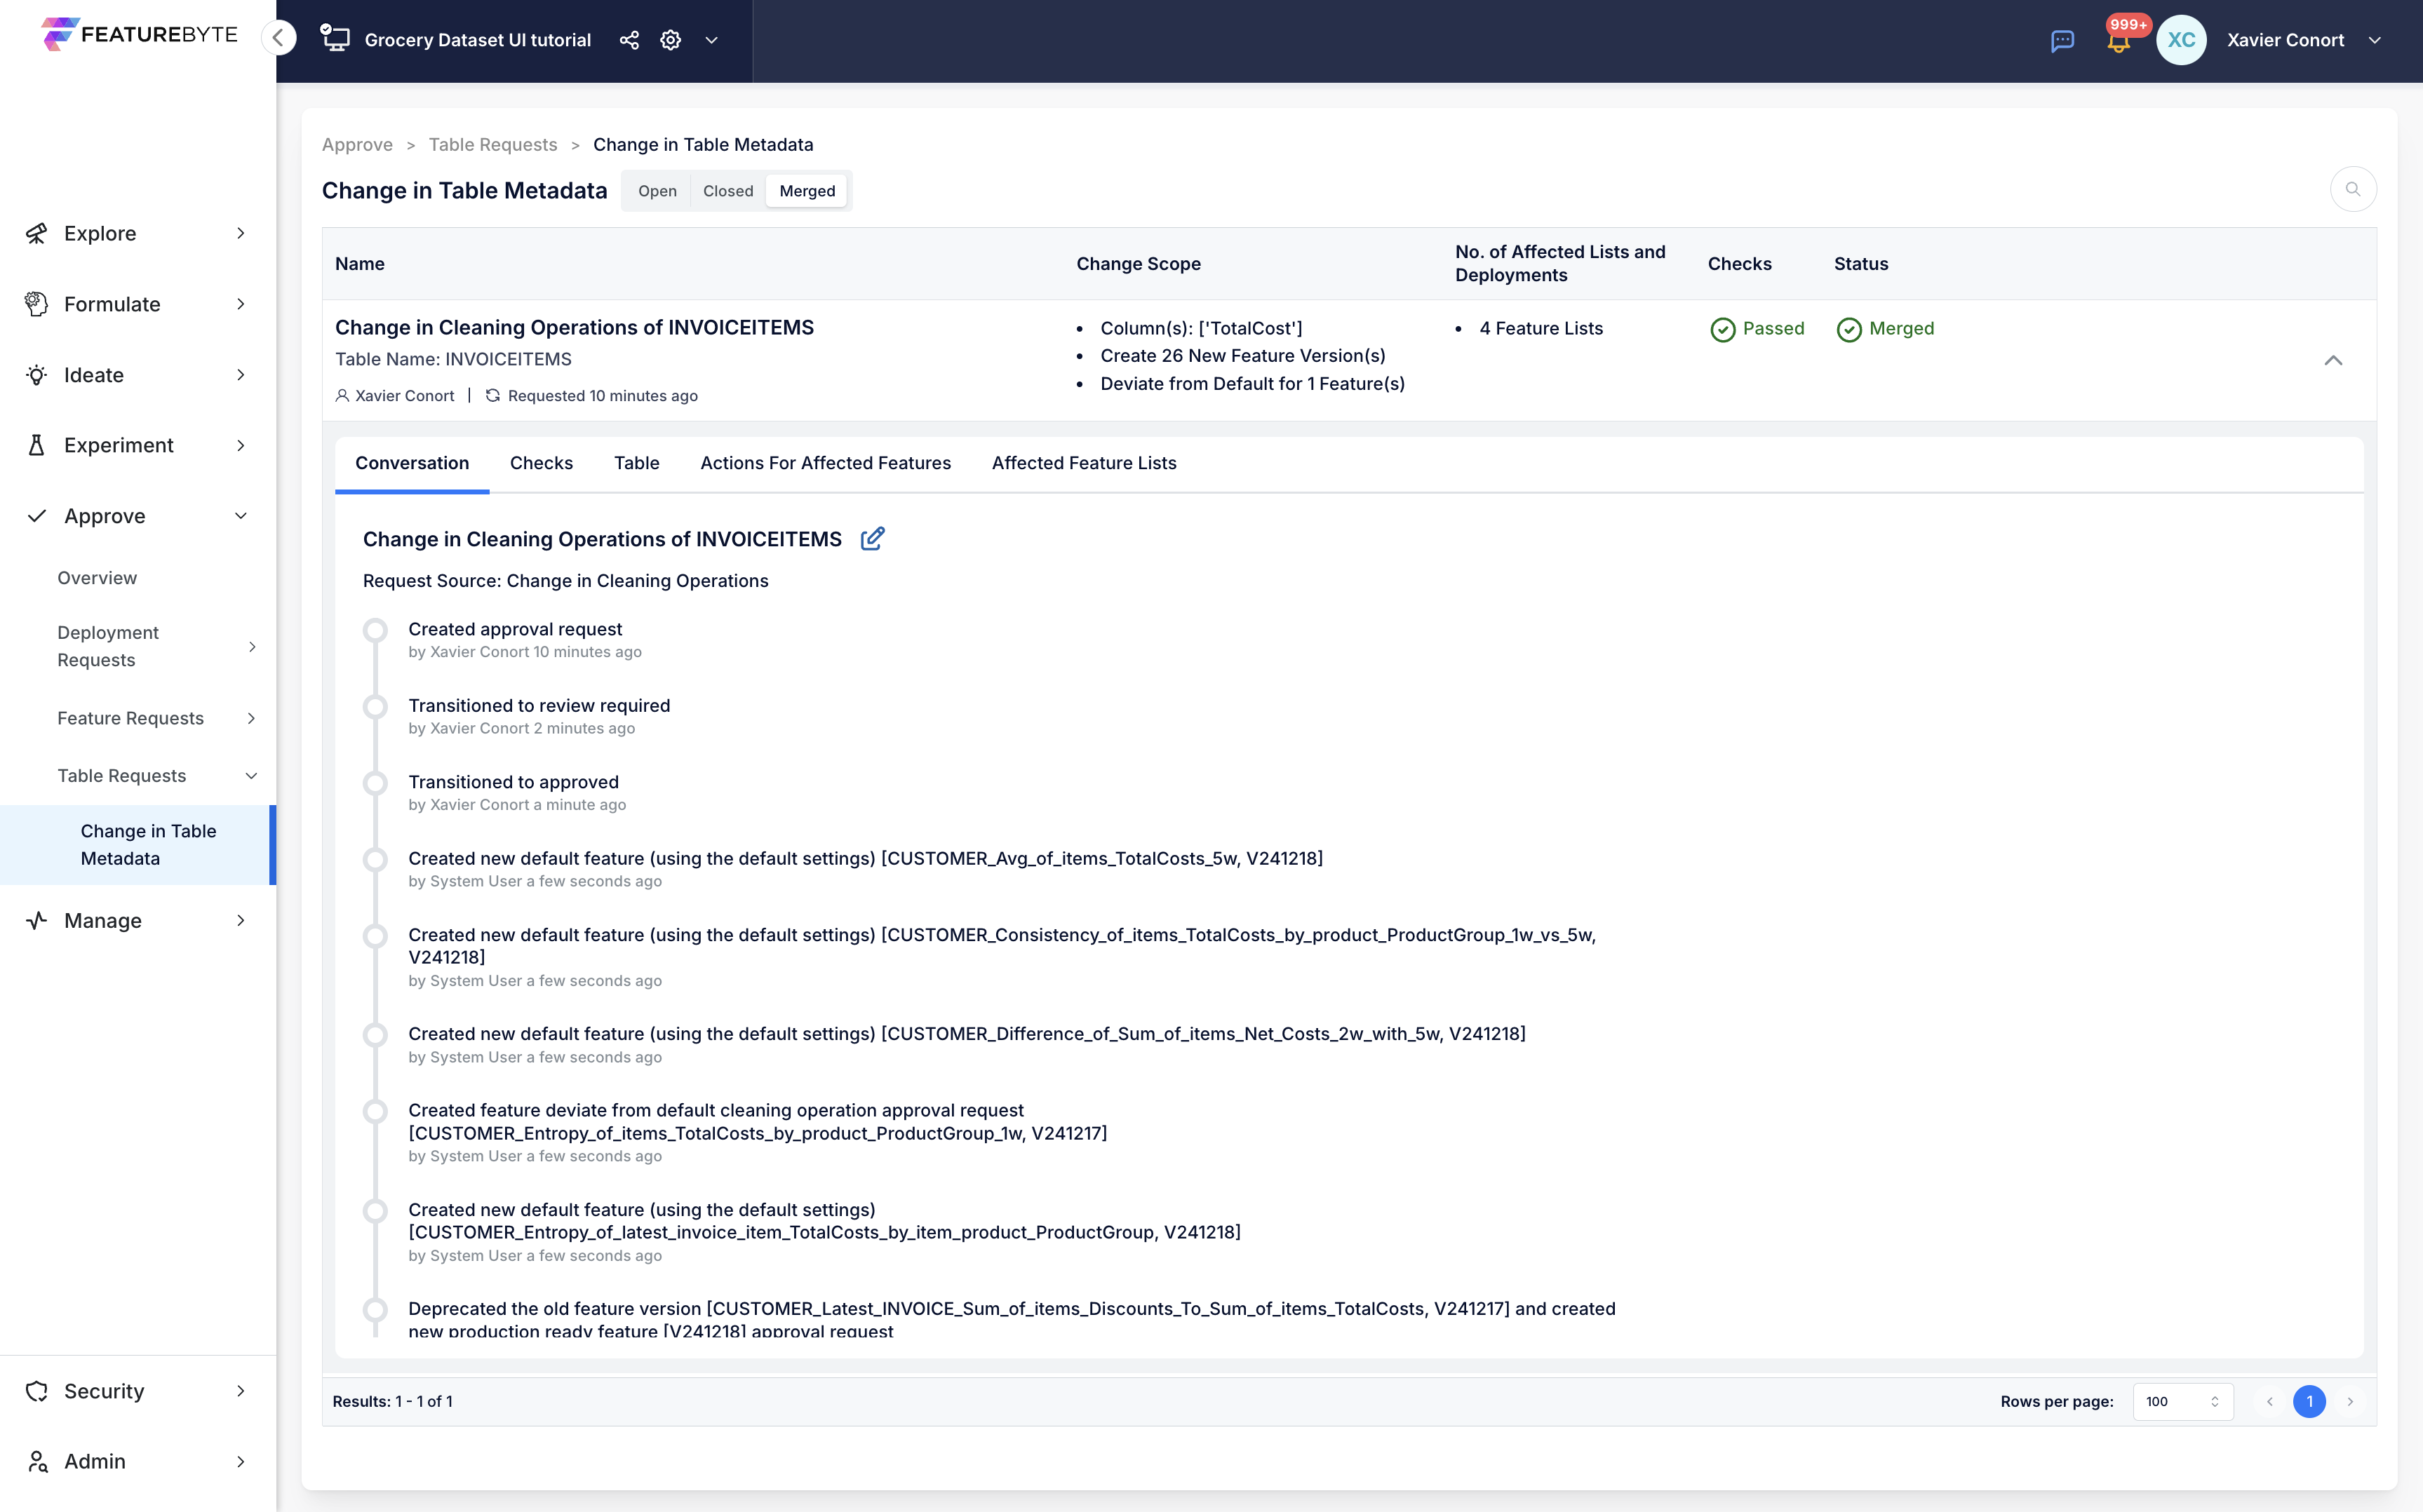Click the search magnifier icon

[x=2352, y=190]
